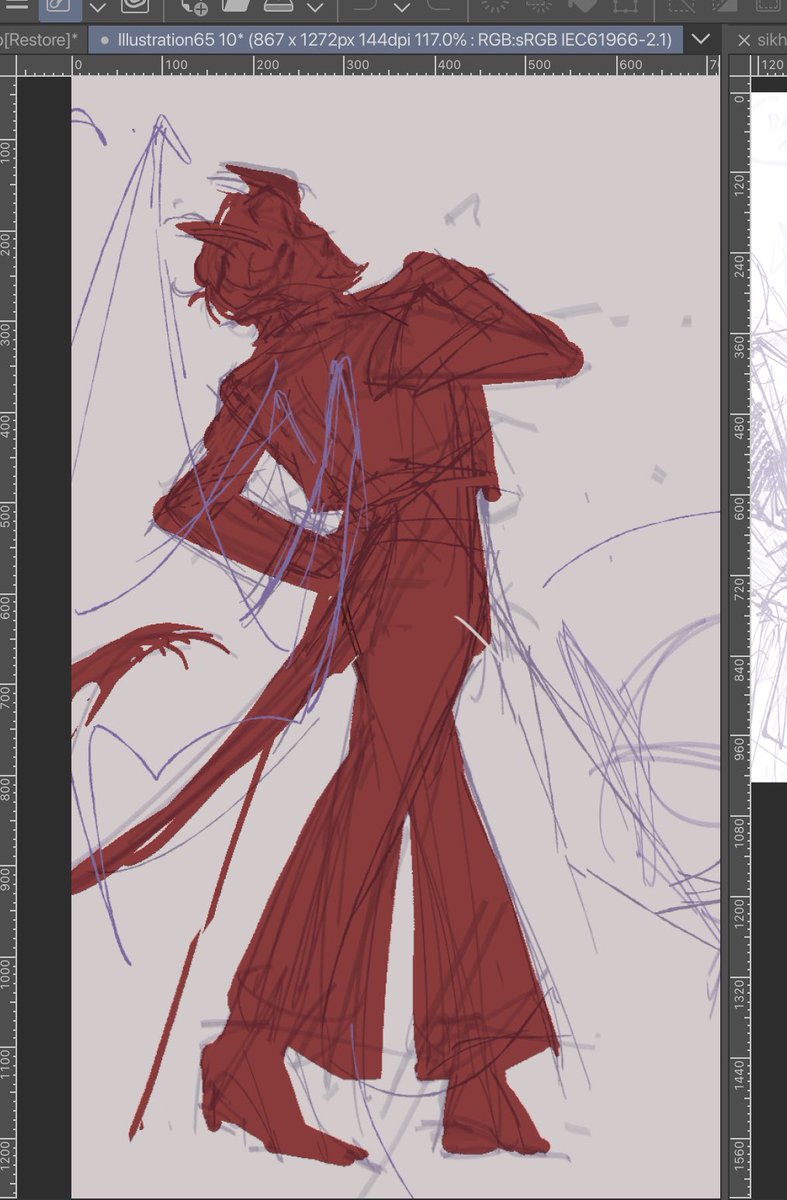Open the canvas tab list dropdown arrow
Viewport: 787px width, 1200px height.
point(701,40)
